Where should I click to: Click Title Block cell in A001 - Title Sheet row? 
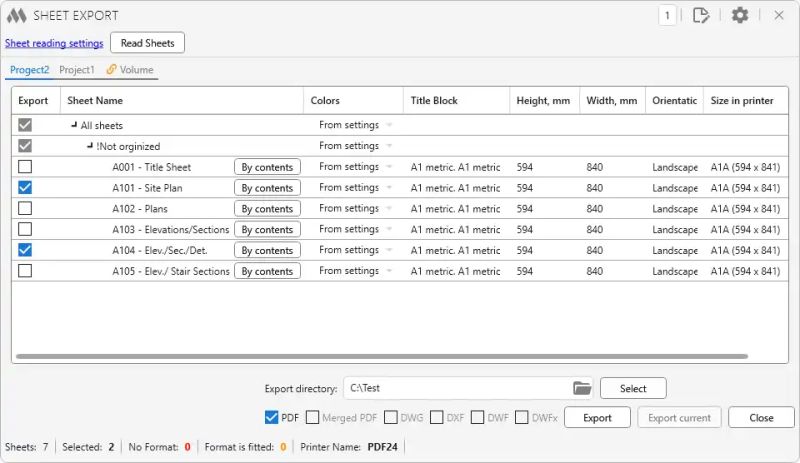(455, 167)
